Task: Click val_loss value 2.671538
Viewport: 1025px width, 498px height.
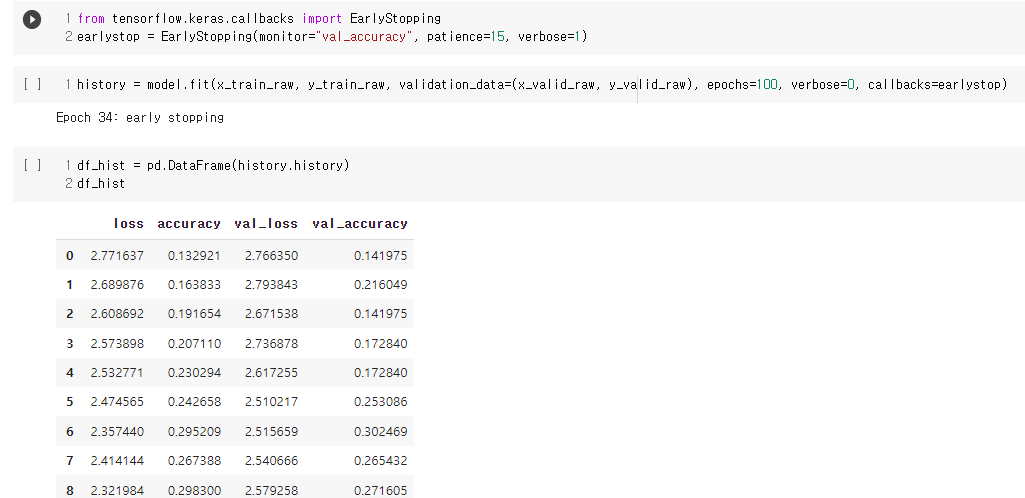Action: 271,314
